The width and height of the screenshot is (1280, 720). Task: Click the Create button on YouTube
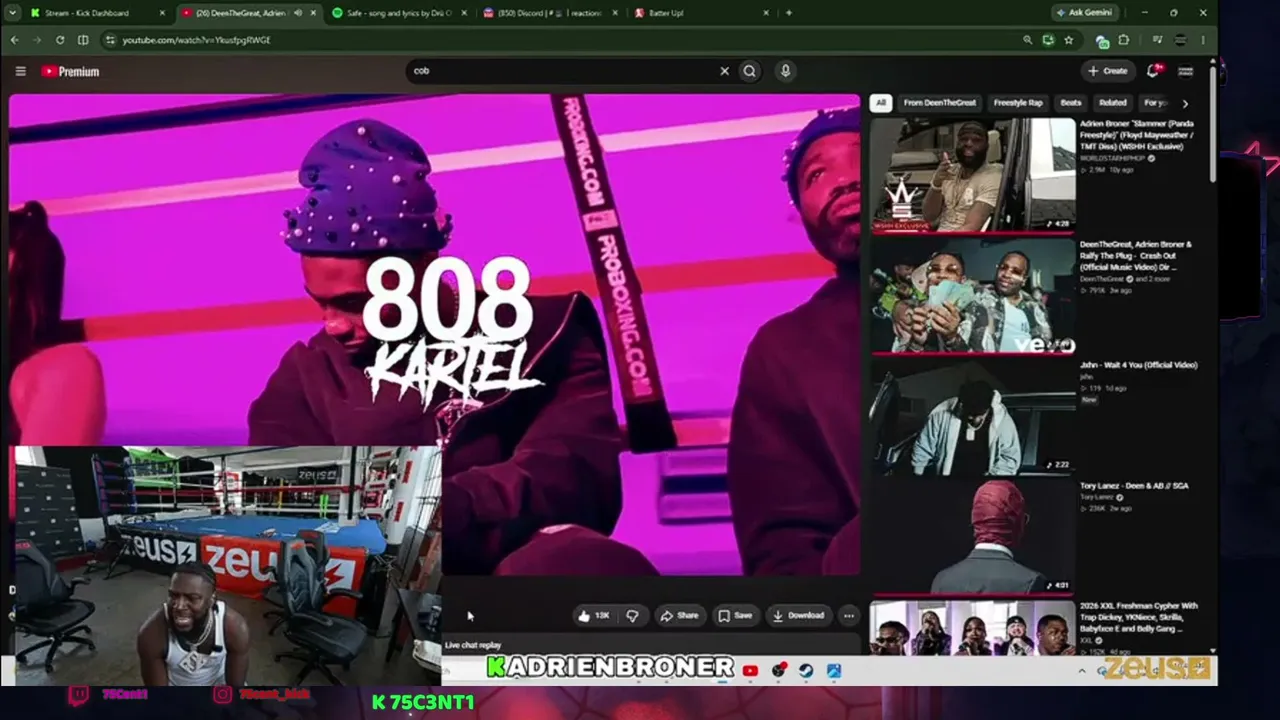(1108, 71)
